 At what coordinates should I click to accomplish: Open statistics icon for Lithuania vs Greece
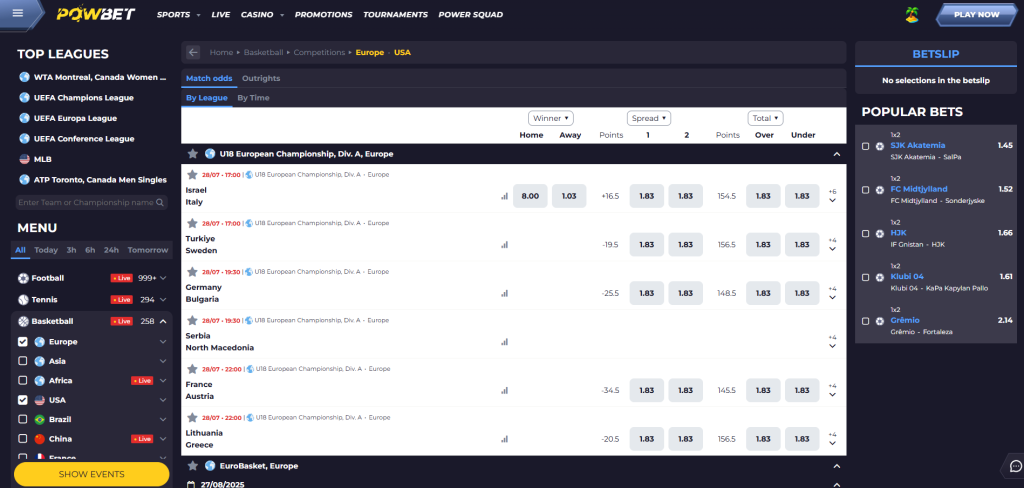point(504,439)
